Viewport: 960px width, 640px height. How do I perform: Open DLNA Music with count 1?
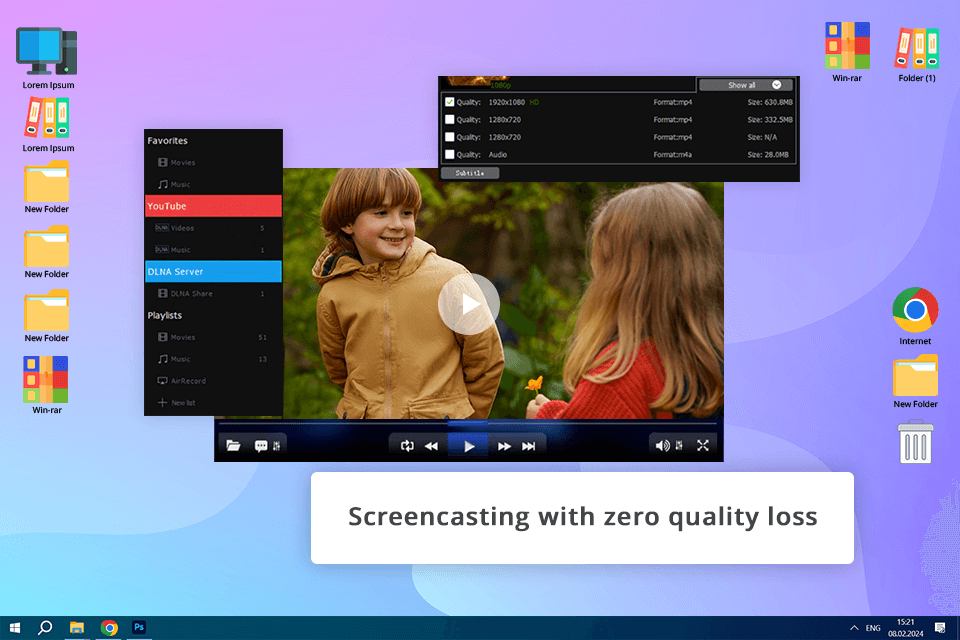[213, 250]
